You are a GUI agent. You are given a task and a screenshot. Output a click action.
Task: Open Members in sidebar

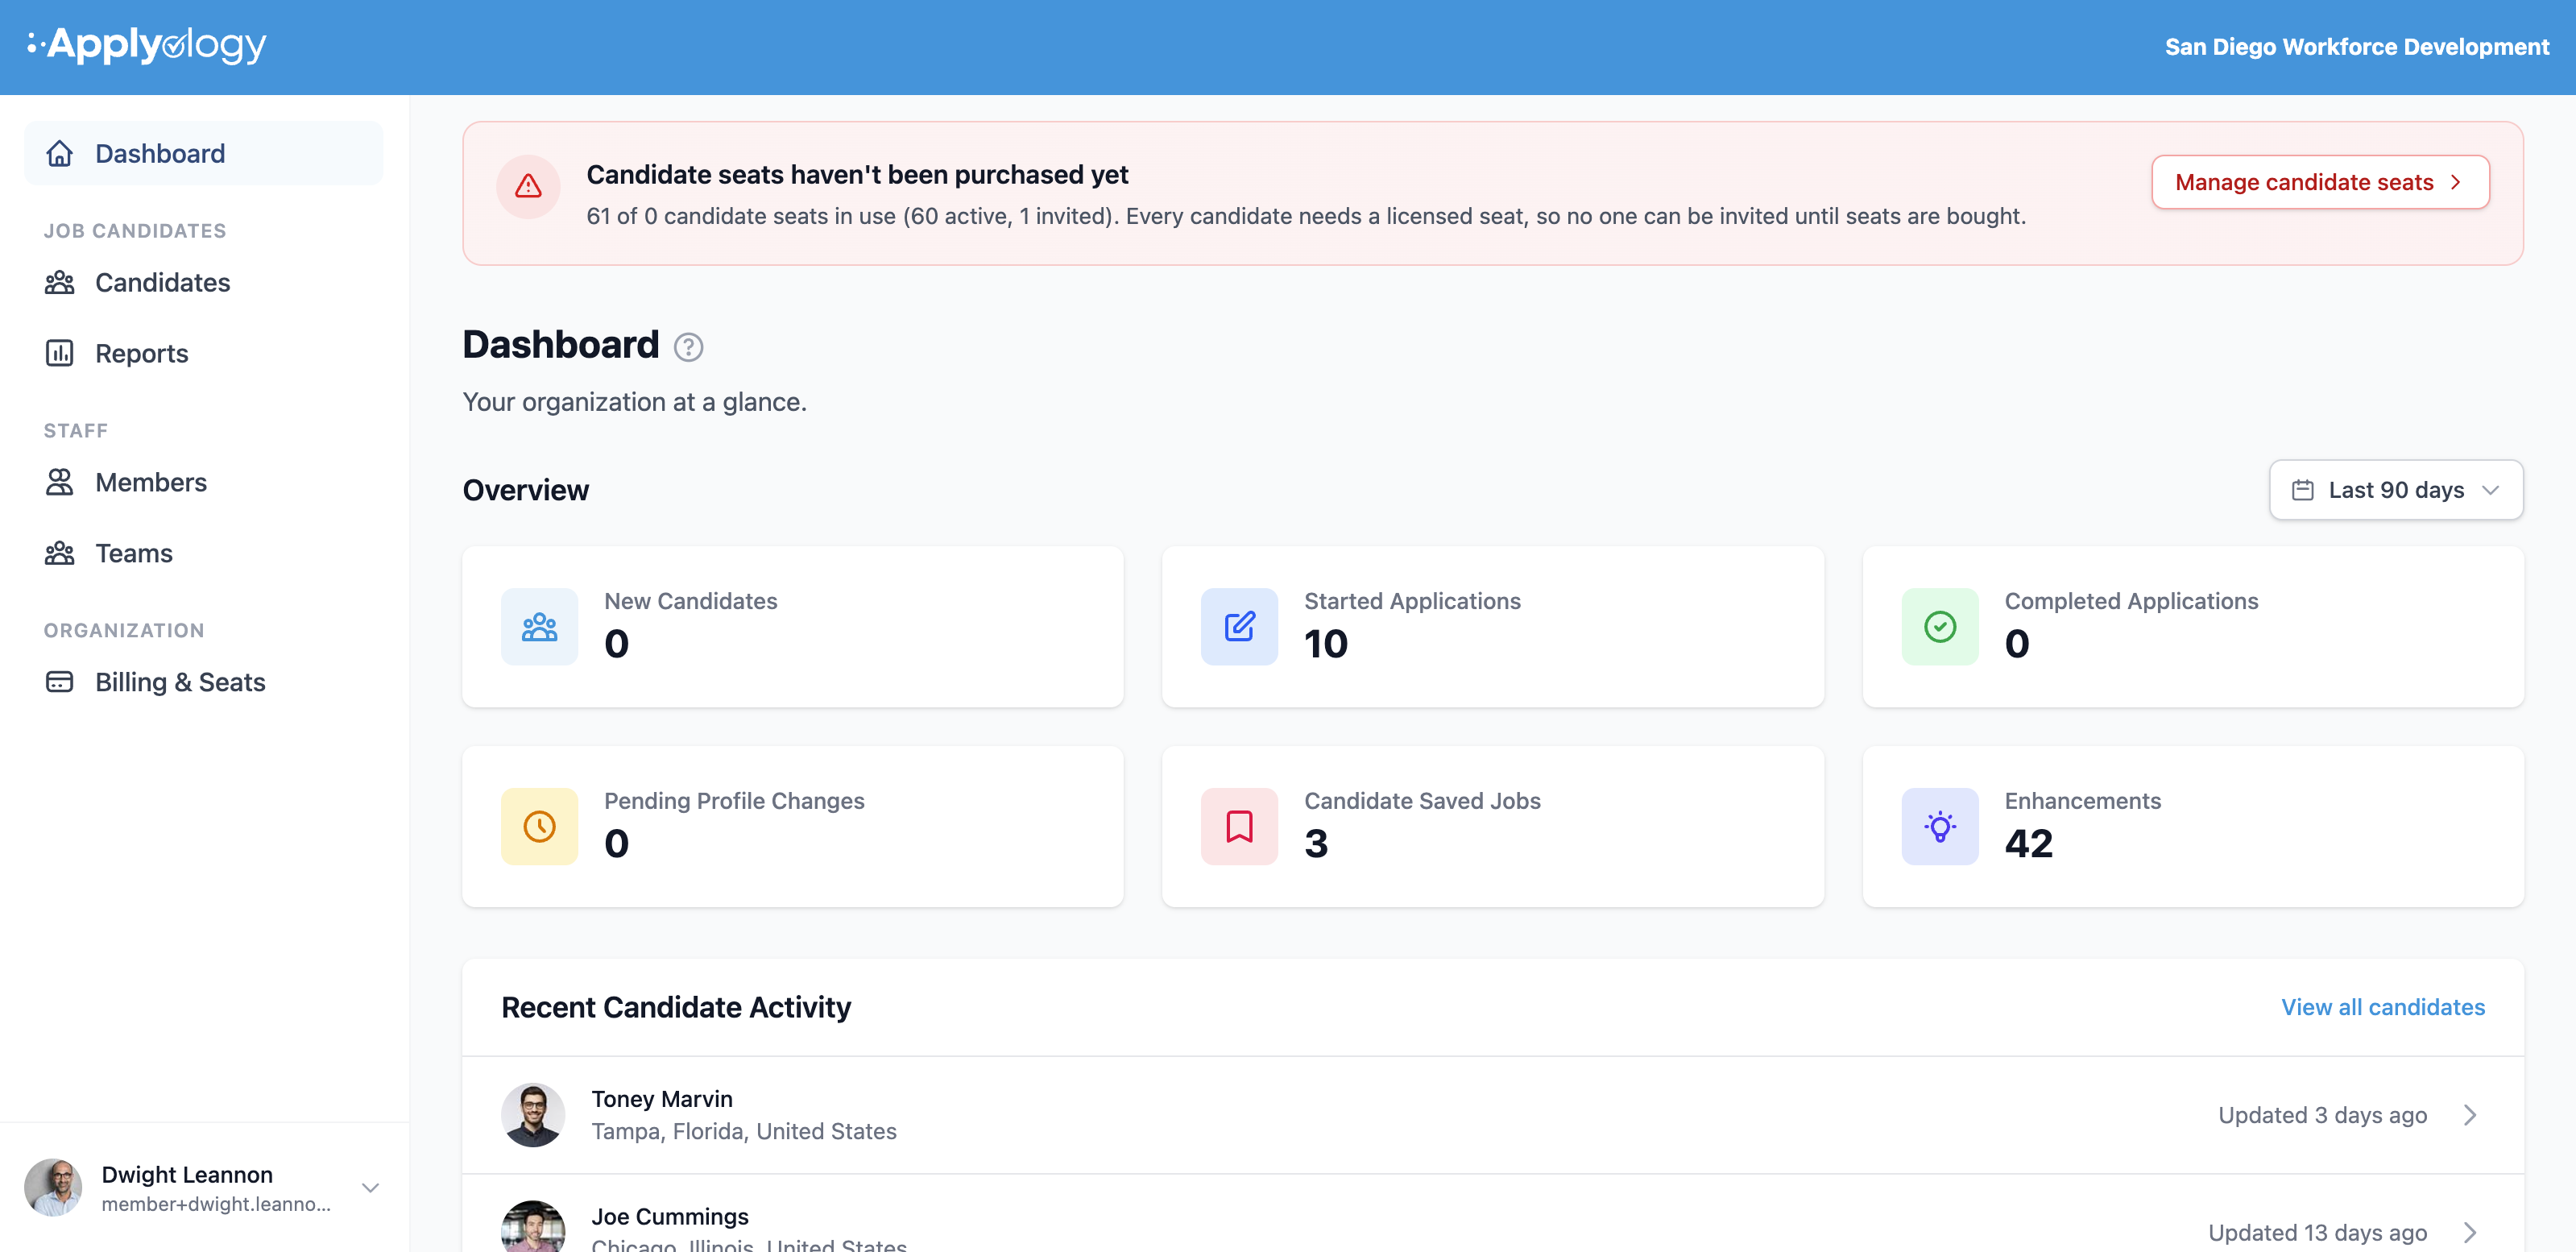204,482
